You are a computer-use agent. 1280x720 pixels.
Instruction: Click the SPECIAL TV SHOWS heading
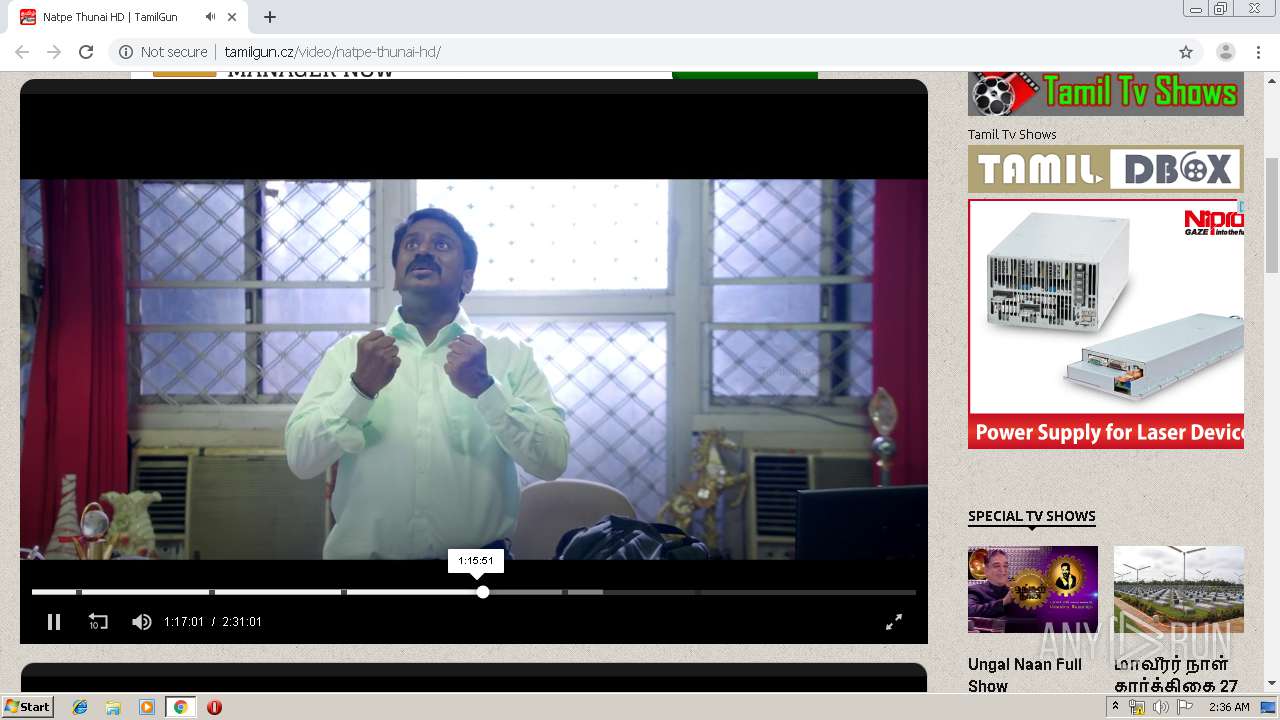[1032, 516]
